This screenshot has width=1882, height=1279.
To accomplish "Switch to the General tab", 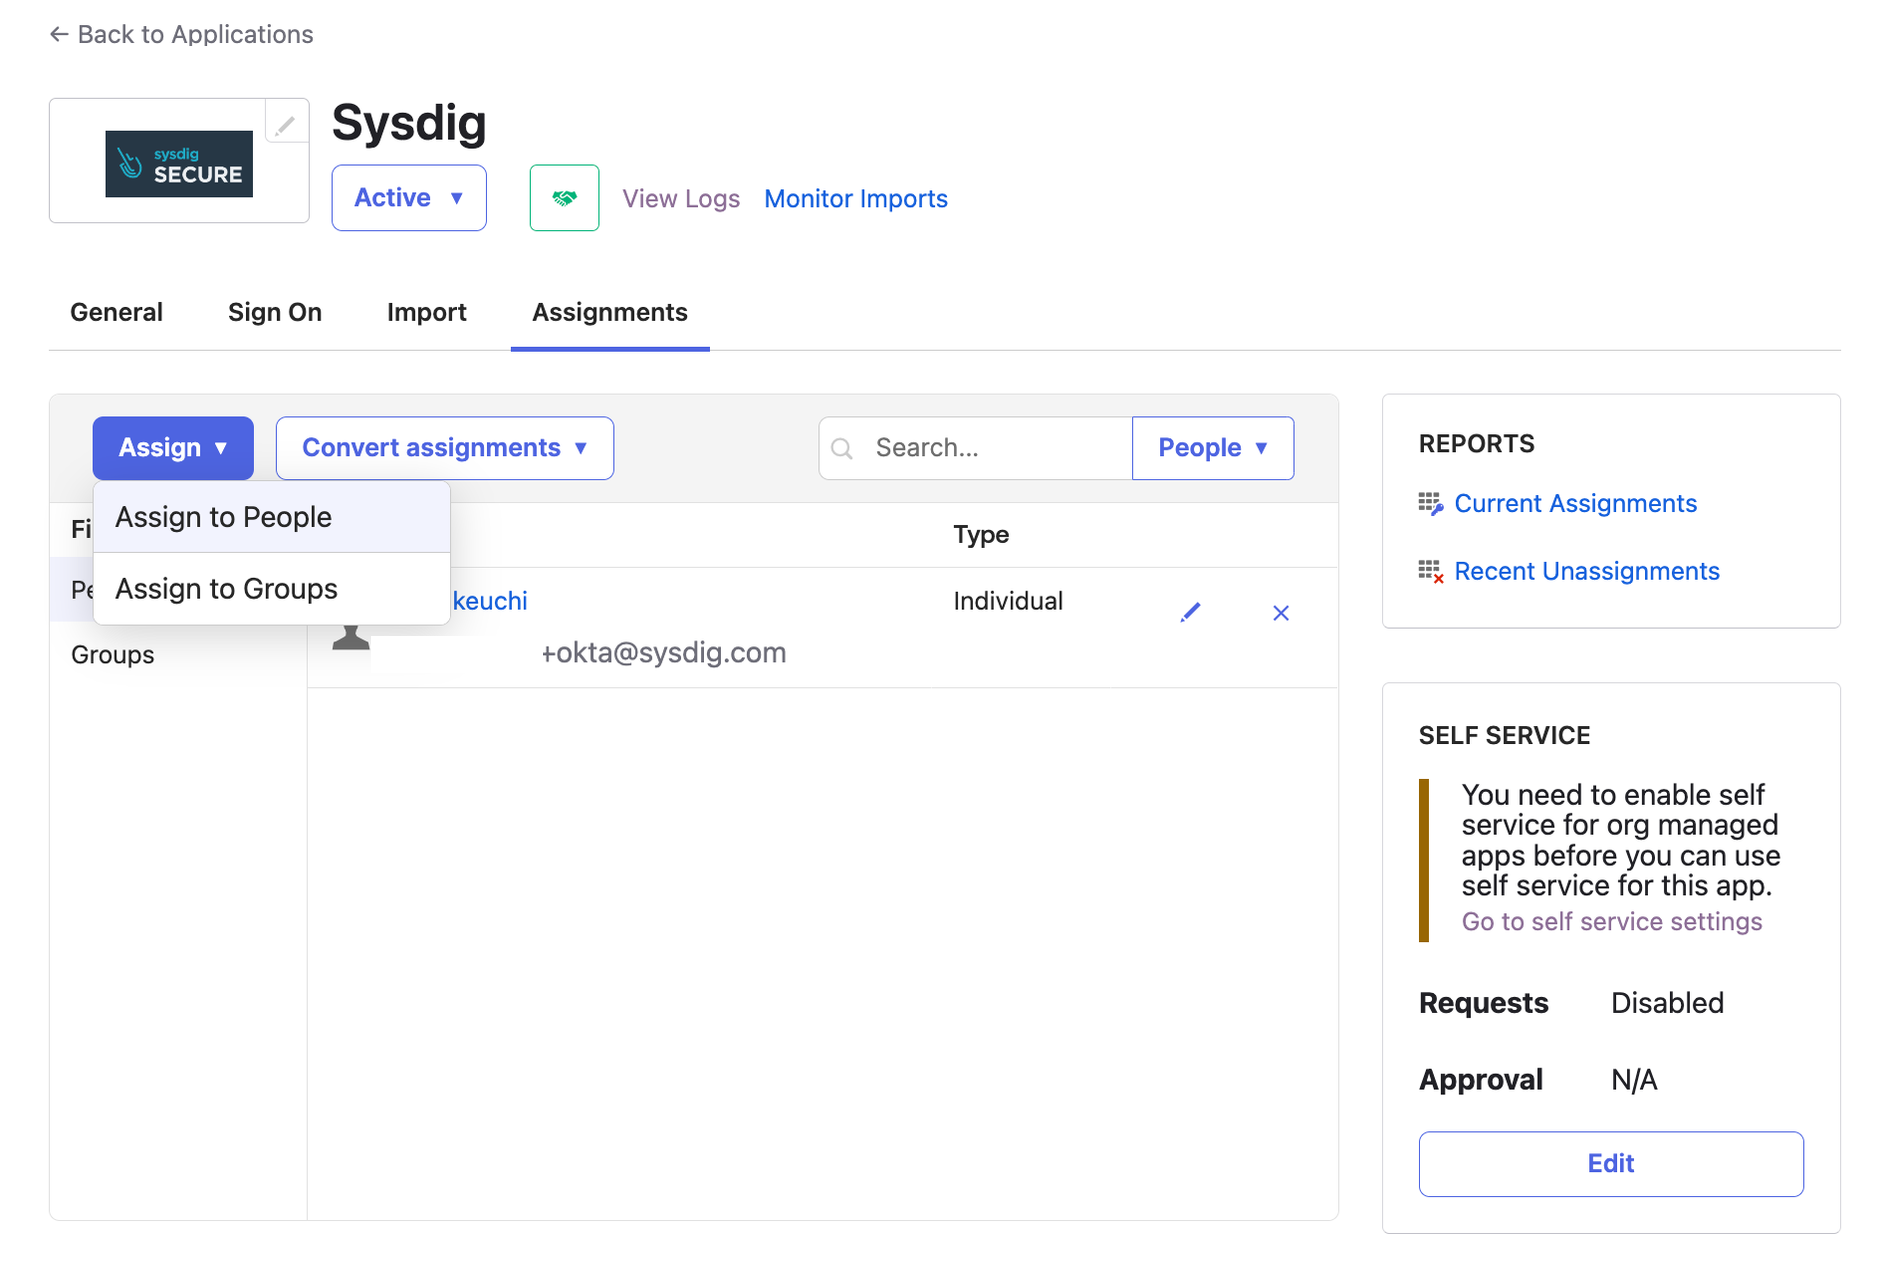I will (x=116, y=312).
